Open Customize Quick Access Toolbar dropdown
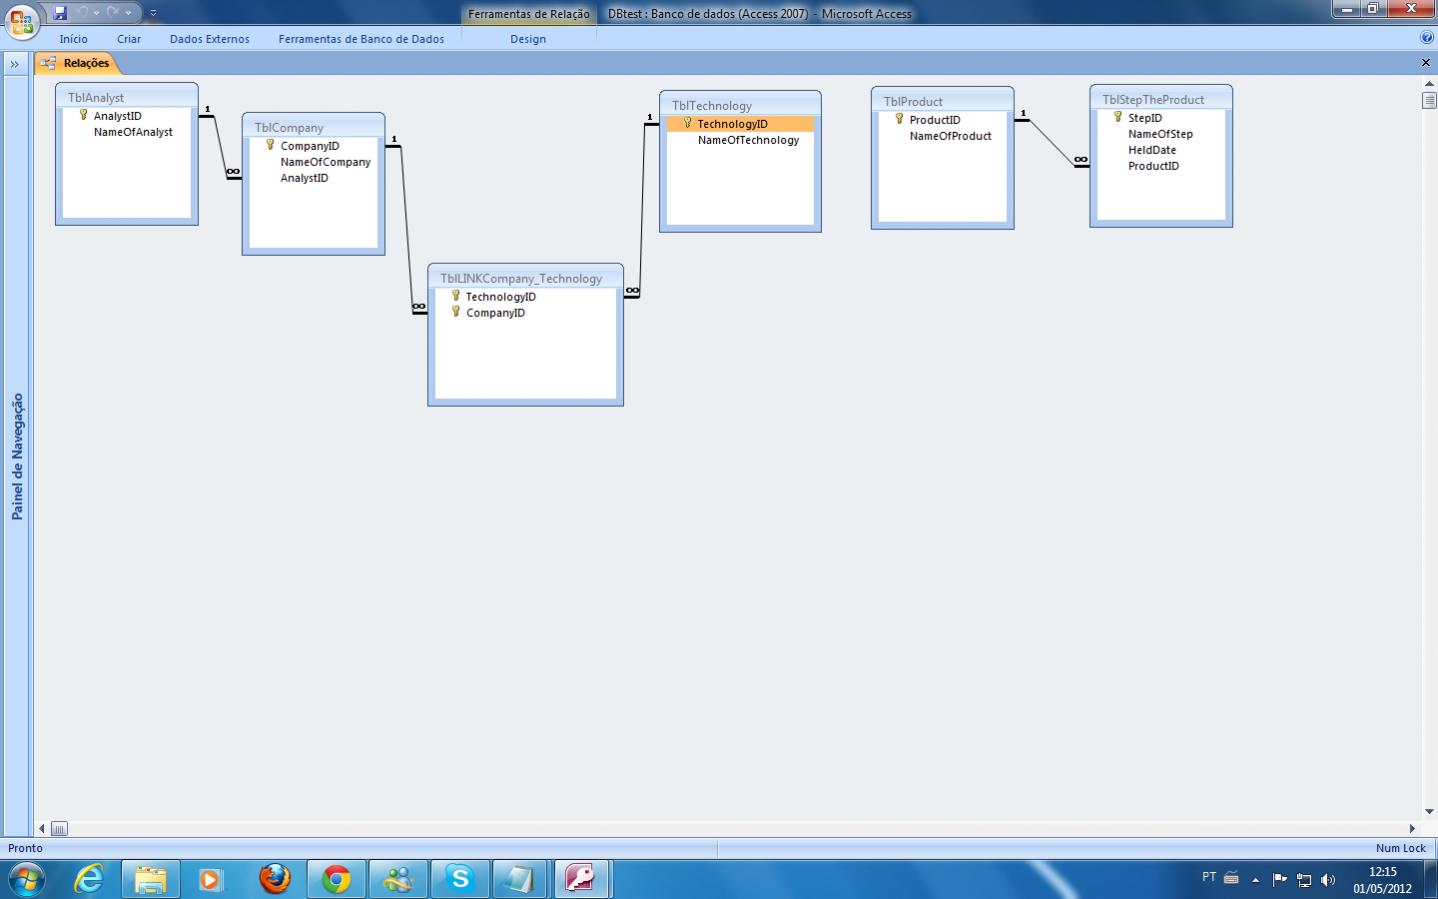This screenshot has width=1438, height=899. 153,13
